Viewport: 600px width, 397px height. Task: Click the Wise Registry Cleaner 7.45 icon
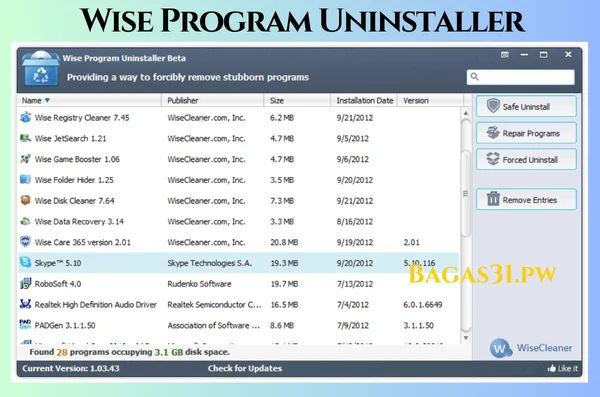click(25, 117)
